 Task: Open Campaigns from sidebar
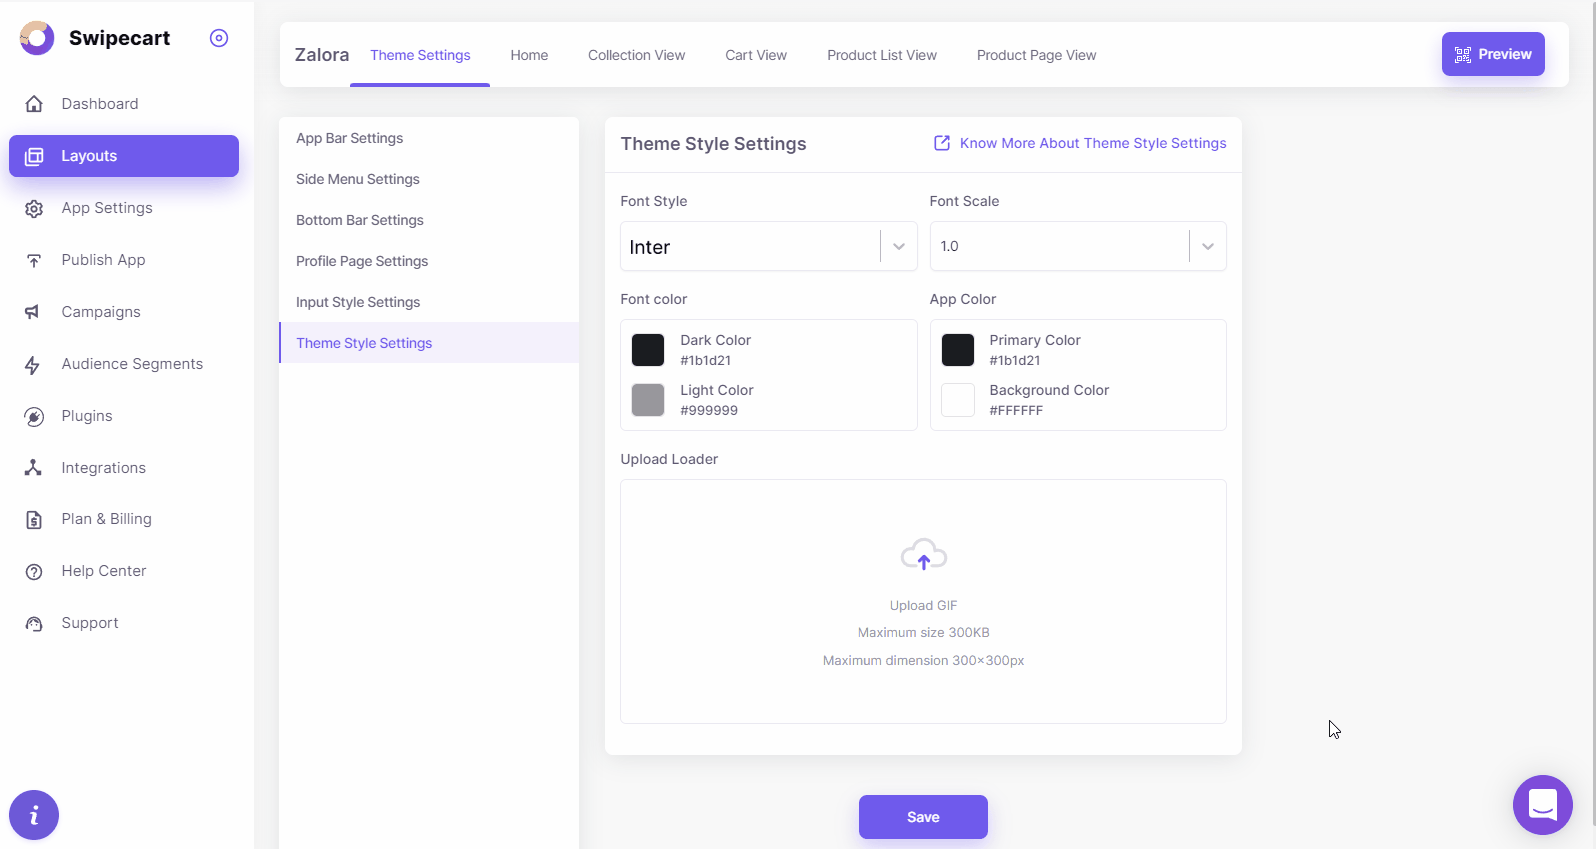(124, 312)
